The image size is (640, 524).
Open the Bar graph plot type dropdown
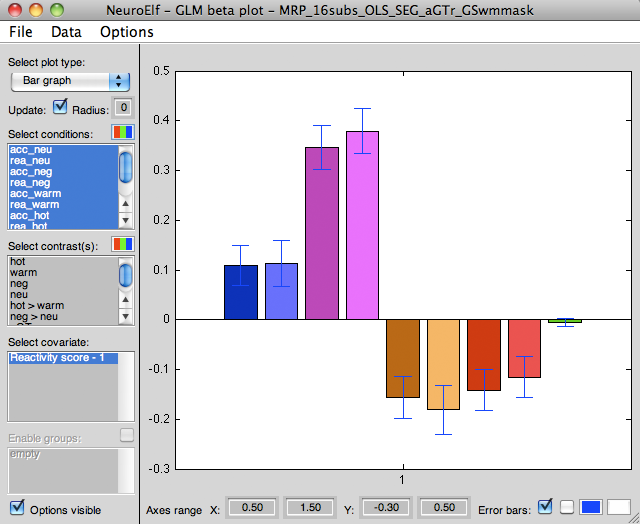71,81
